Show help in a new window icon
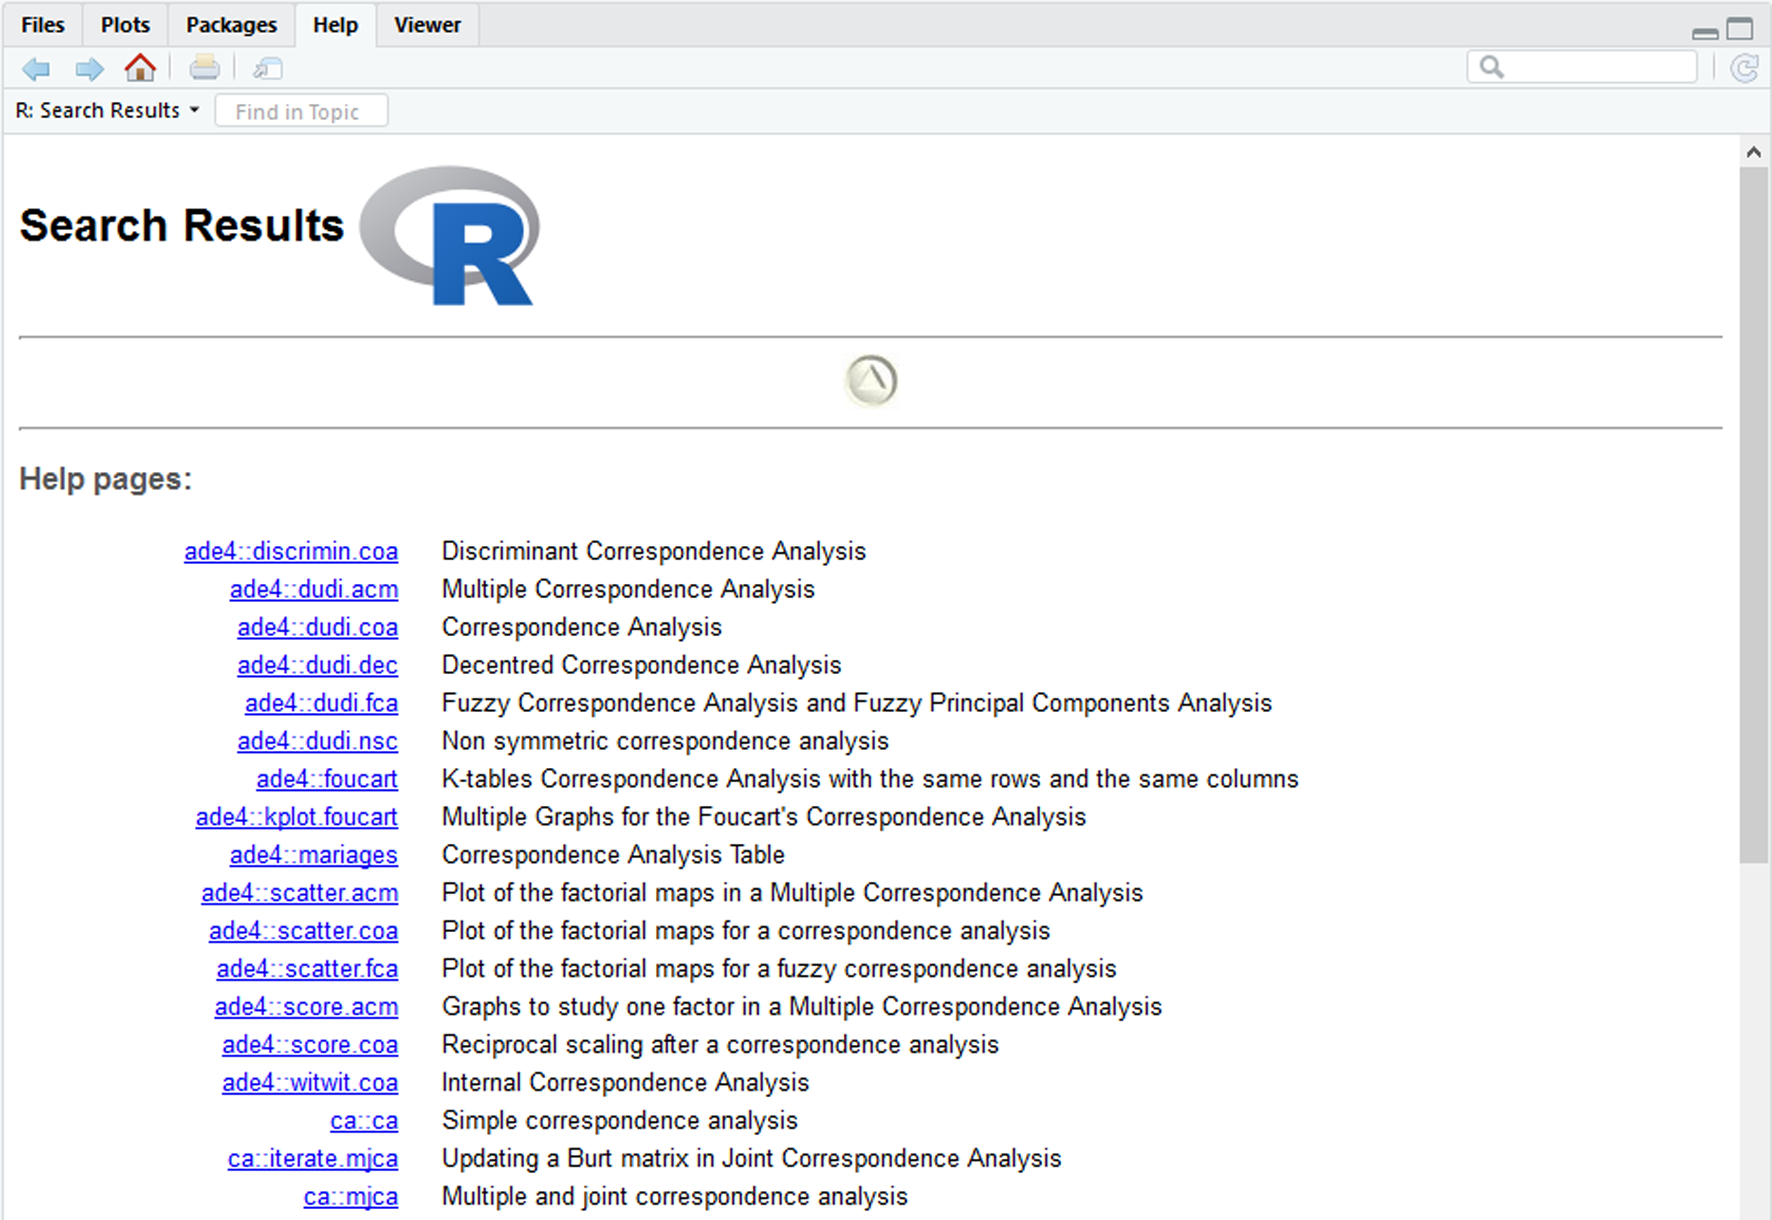Image resolution: width=1772 pixels, height=1220 pixels. coord(267,68)
